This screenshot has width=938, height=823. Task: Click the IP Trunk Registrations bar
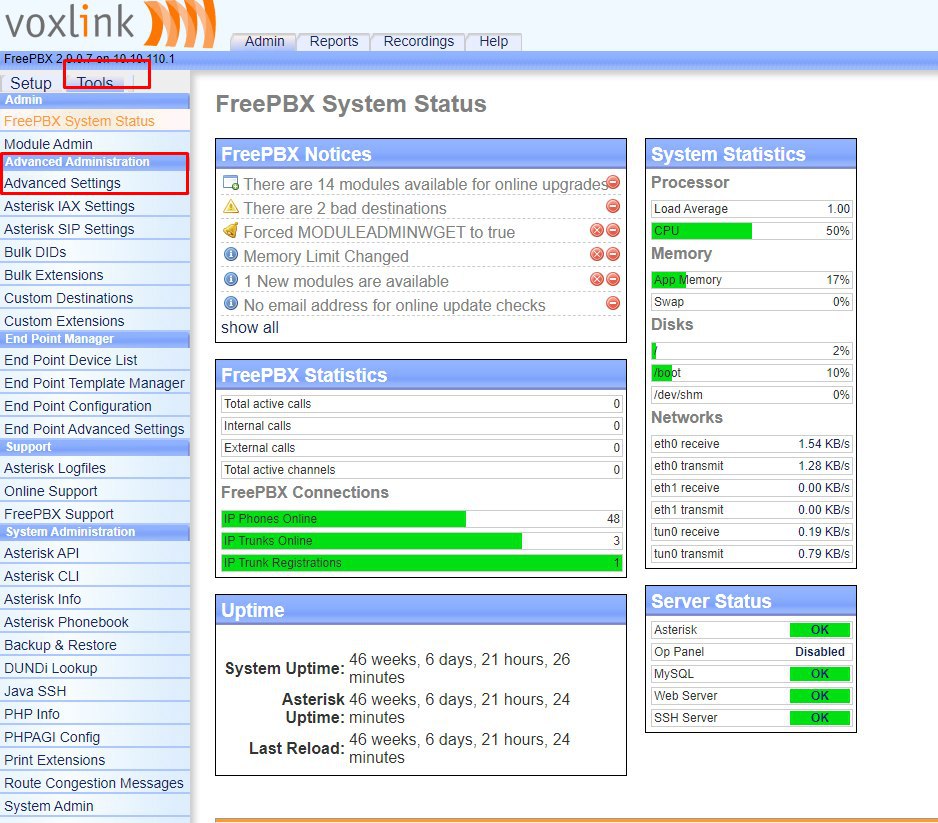point(421,563)
